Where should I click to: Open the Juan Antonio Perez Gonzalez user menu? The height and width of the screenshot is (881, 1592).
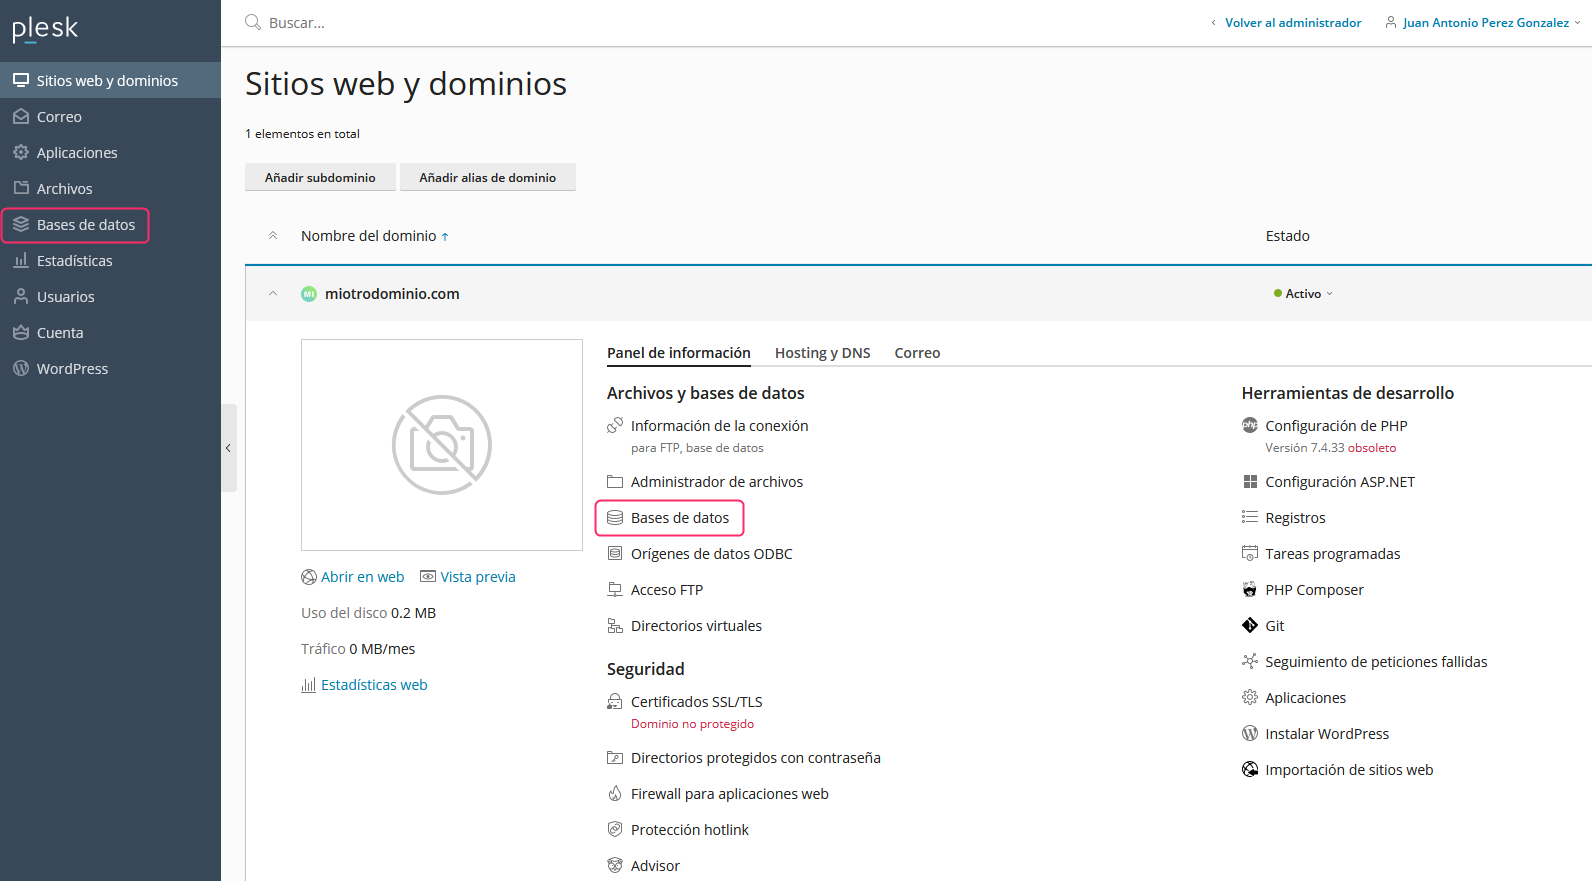(x=1484, y=23)
